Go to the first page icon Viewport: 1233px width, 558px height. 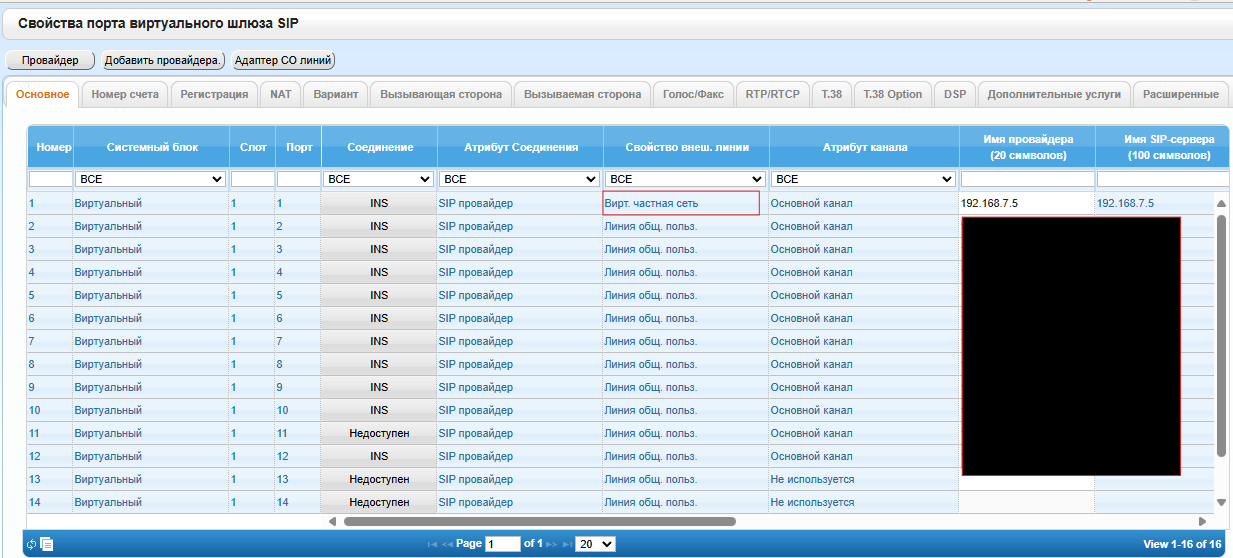pyautogui.click(x=432, y=544)
